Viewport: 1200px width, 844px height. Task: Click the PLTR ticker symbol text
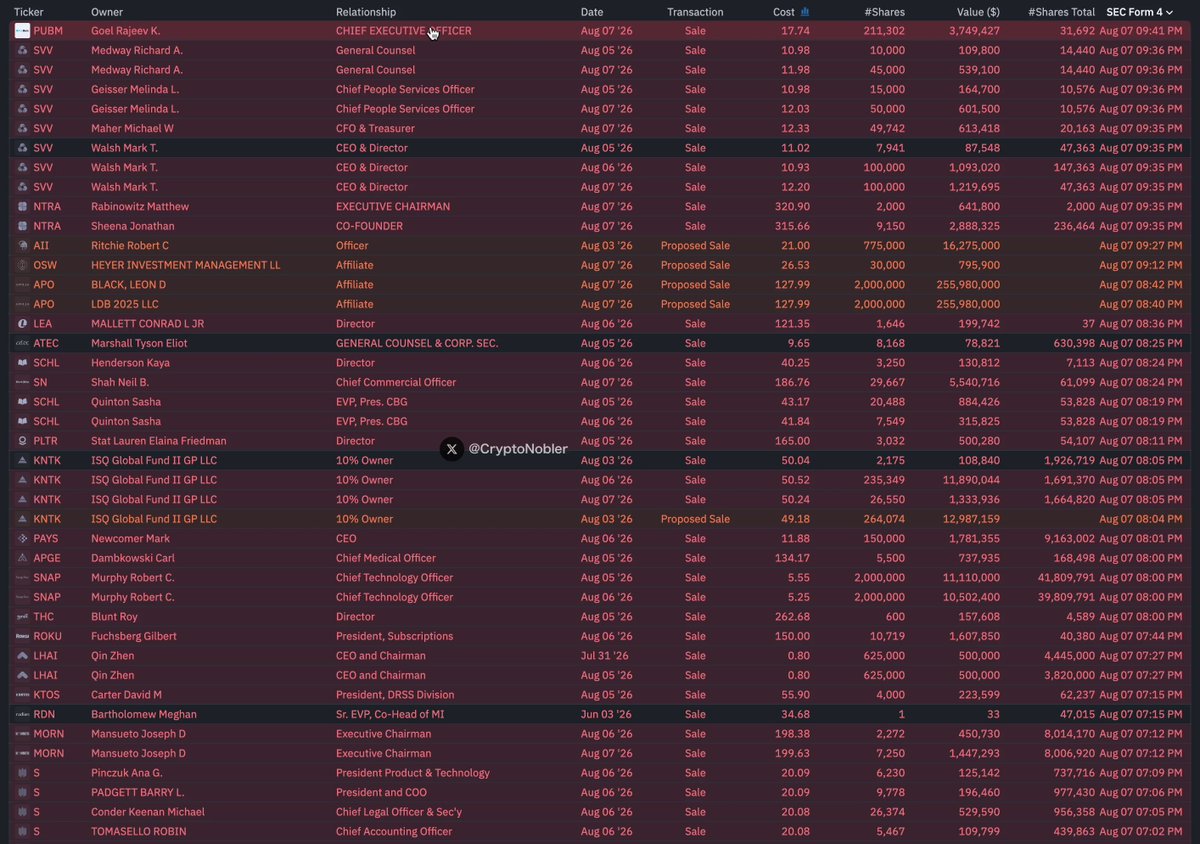click(47, 441)
